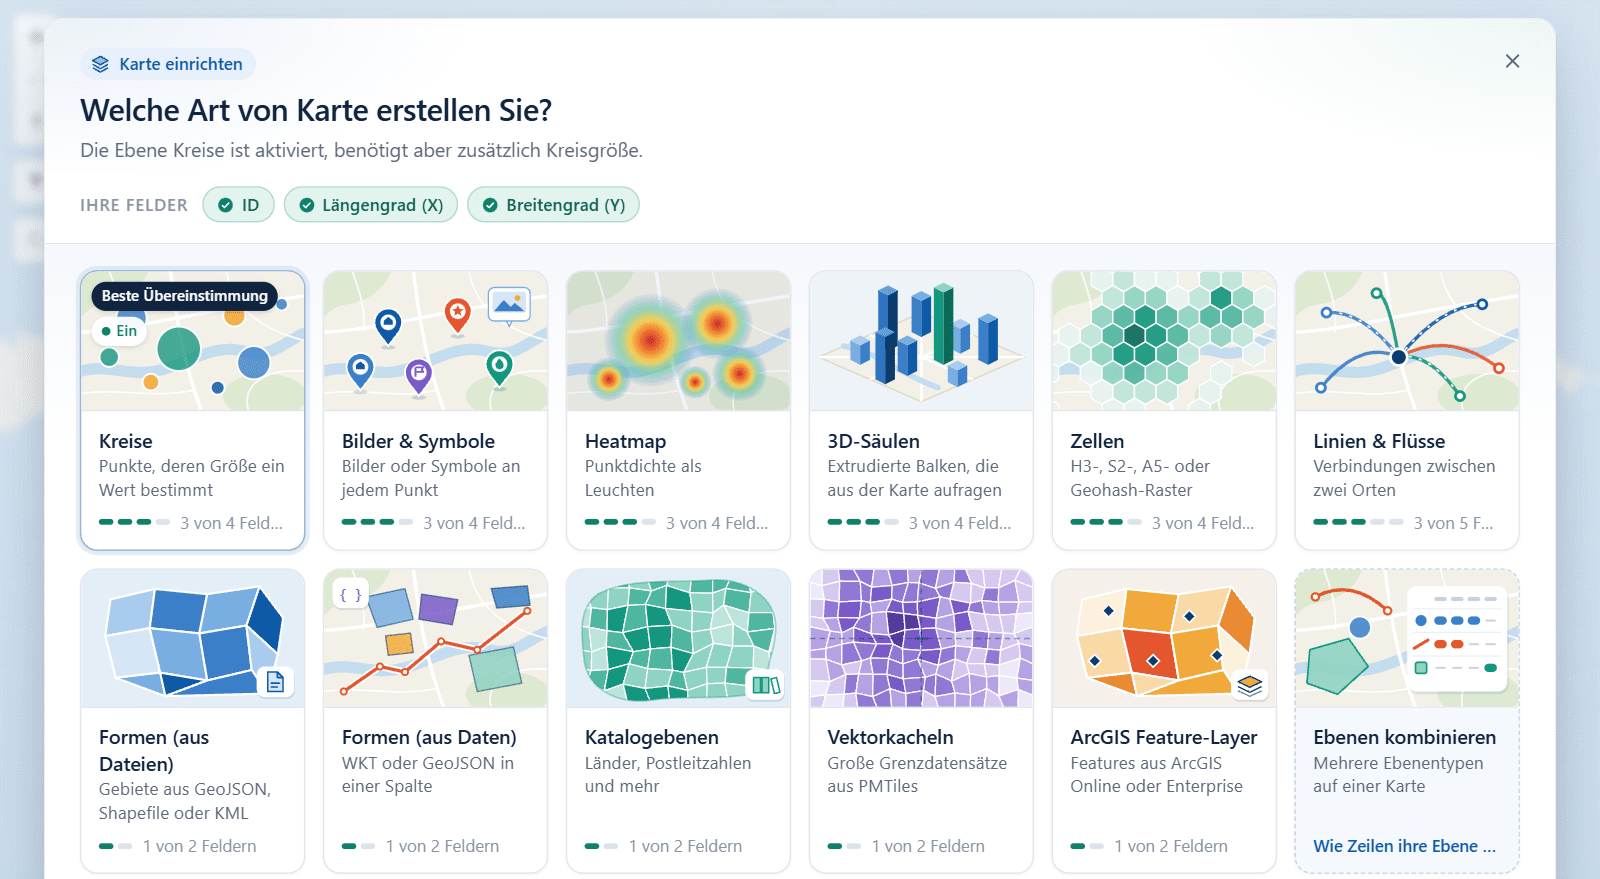
Task: Click the checkmark icon in Breitengrad chip
Action: [x=490, y=205]
